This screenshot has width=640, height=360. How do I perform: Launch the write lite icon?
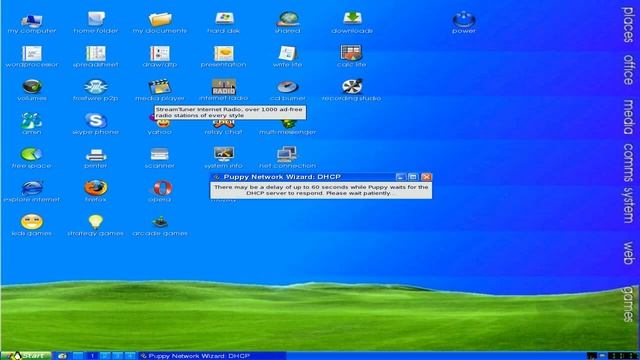288,53
